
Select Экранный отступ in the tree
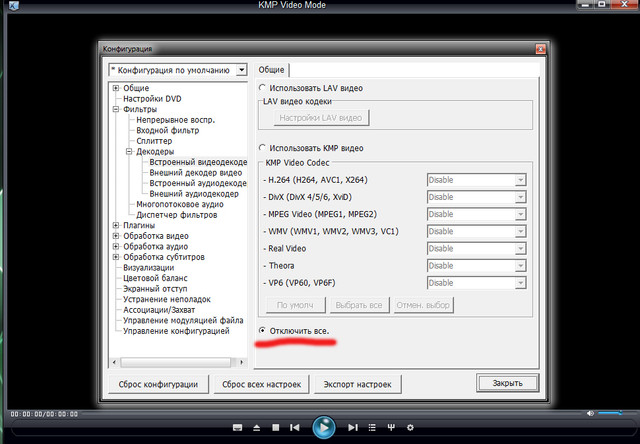(x=155, y=289)
